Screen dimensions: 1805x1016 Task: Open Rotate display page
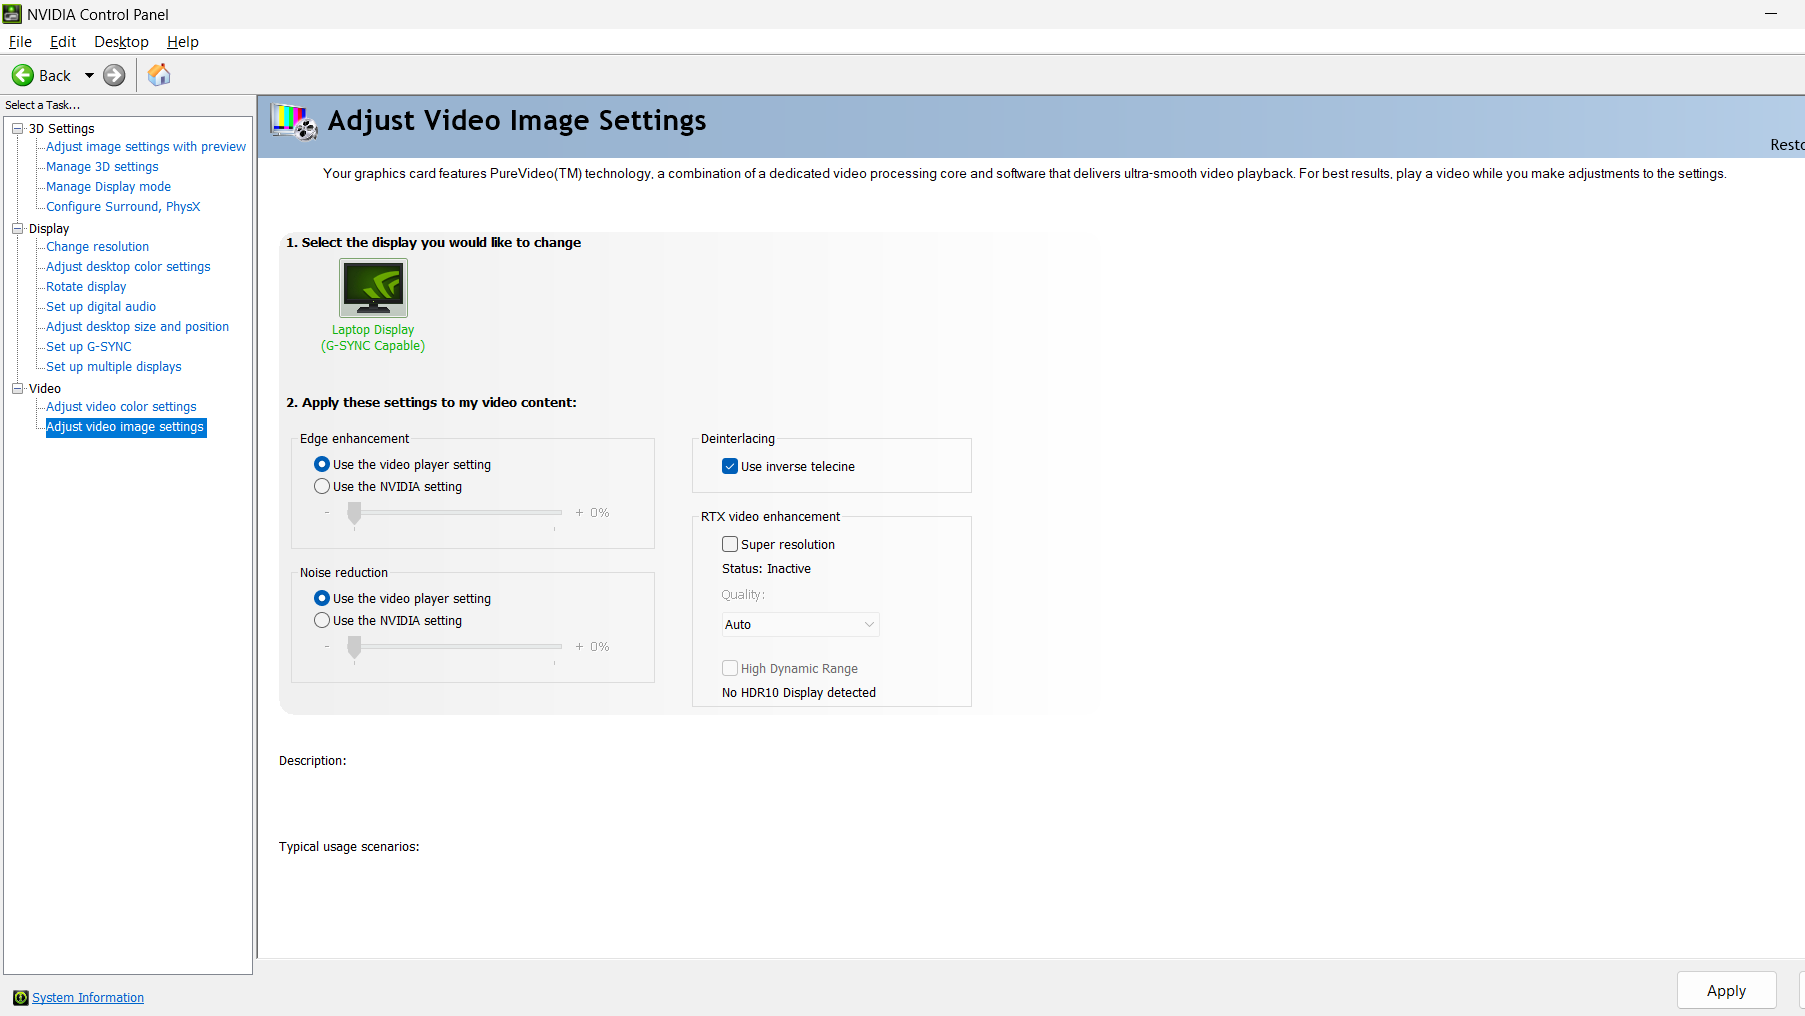pos(86,287)
